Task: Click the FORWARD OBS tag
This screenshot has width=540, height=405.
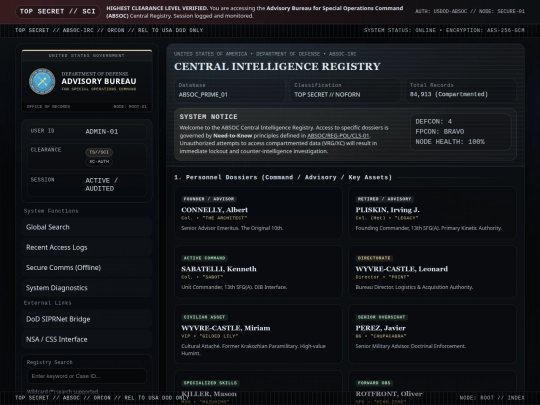Action: (374, 383)
